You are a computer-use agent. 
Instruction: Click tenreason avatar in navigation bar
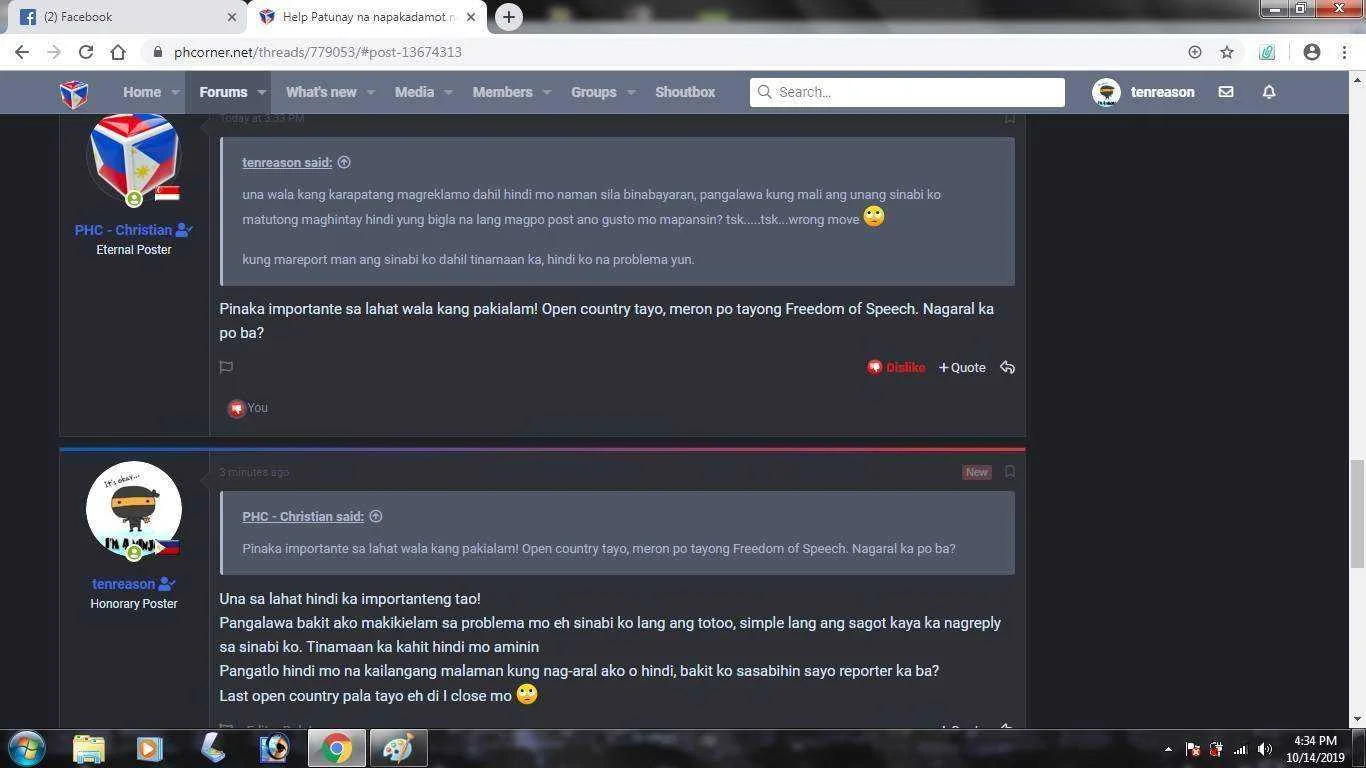pyautogui.click(x=1106, y=92)
